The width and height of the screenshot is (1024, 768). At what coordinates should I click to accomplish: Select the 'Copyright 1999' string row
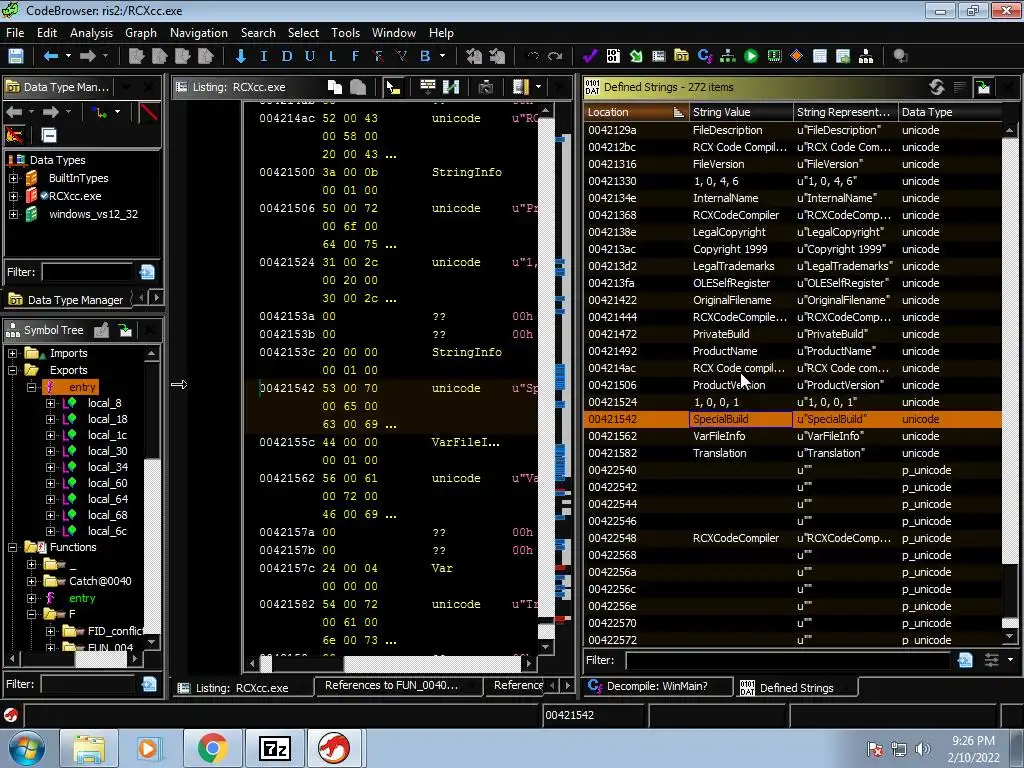[792, 249]
